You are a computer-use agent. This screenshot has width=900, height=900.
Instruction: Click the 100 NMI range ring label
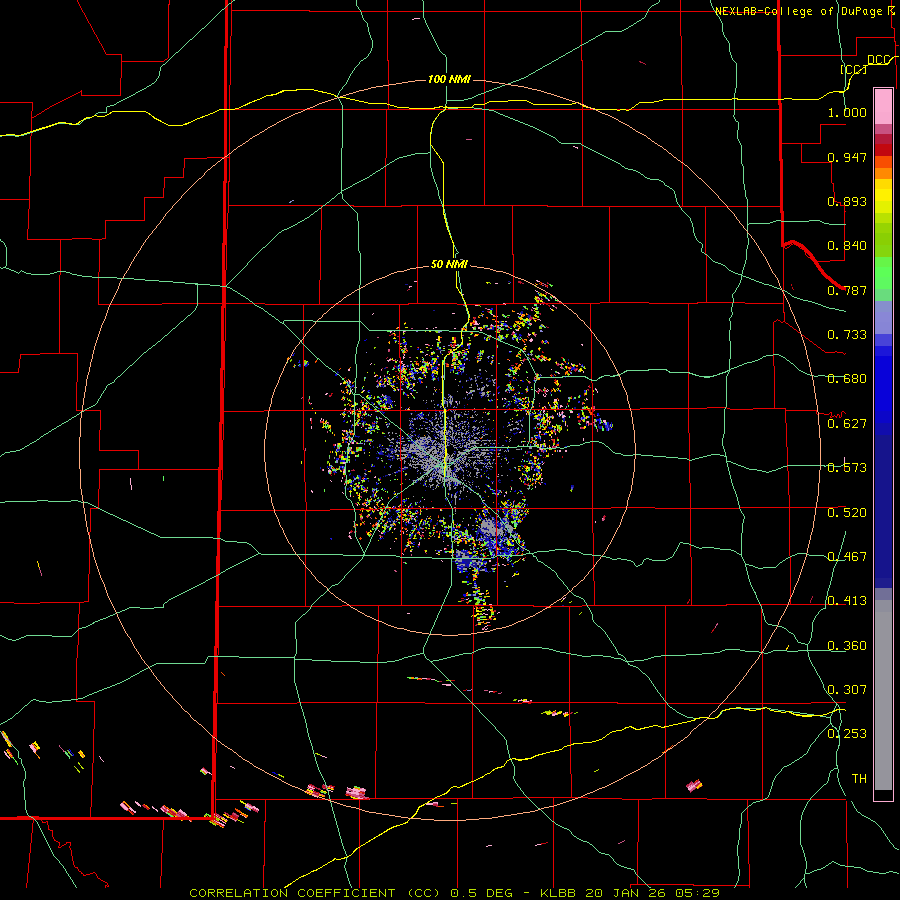pos(449,79)
